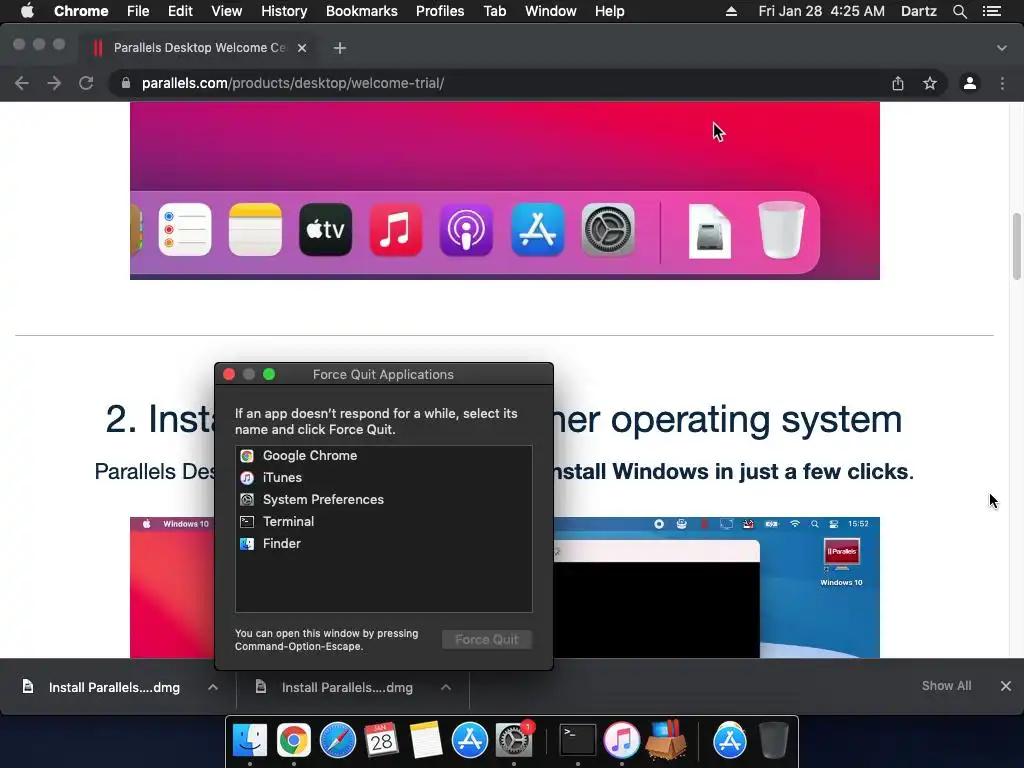
Task: Open Chrome three-dot menu
Action: pyautogui.click(x=1002, y=83)
